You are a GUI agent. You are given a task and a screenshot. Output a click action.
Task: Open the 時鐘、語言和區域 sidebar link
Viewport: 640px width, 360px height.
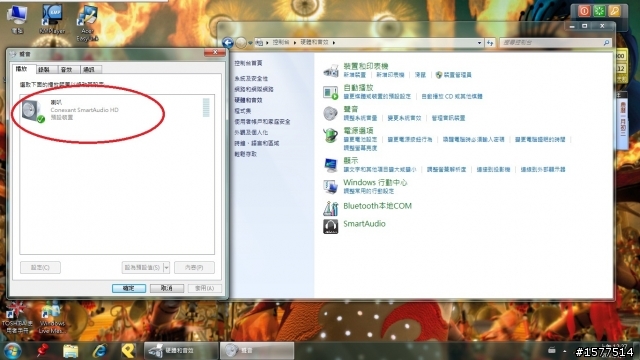coord(257,143)
